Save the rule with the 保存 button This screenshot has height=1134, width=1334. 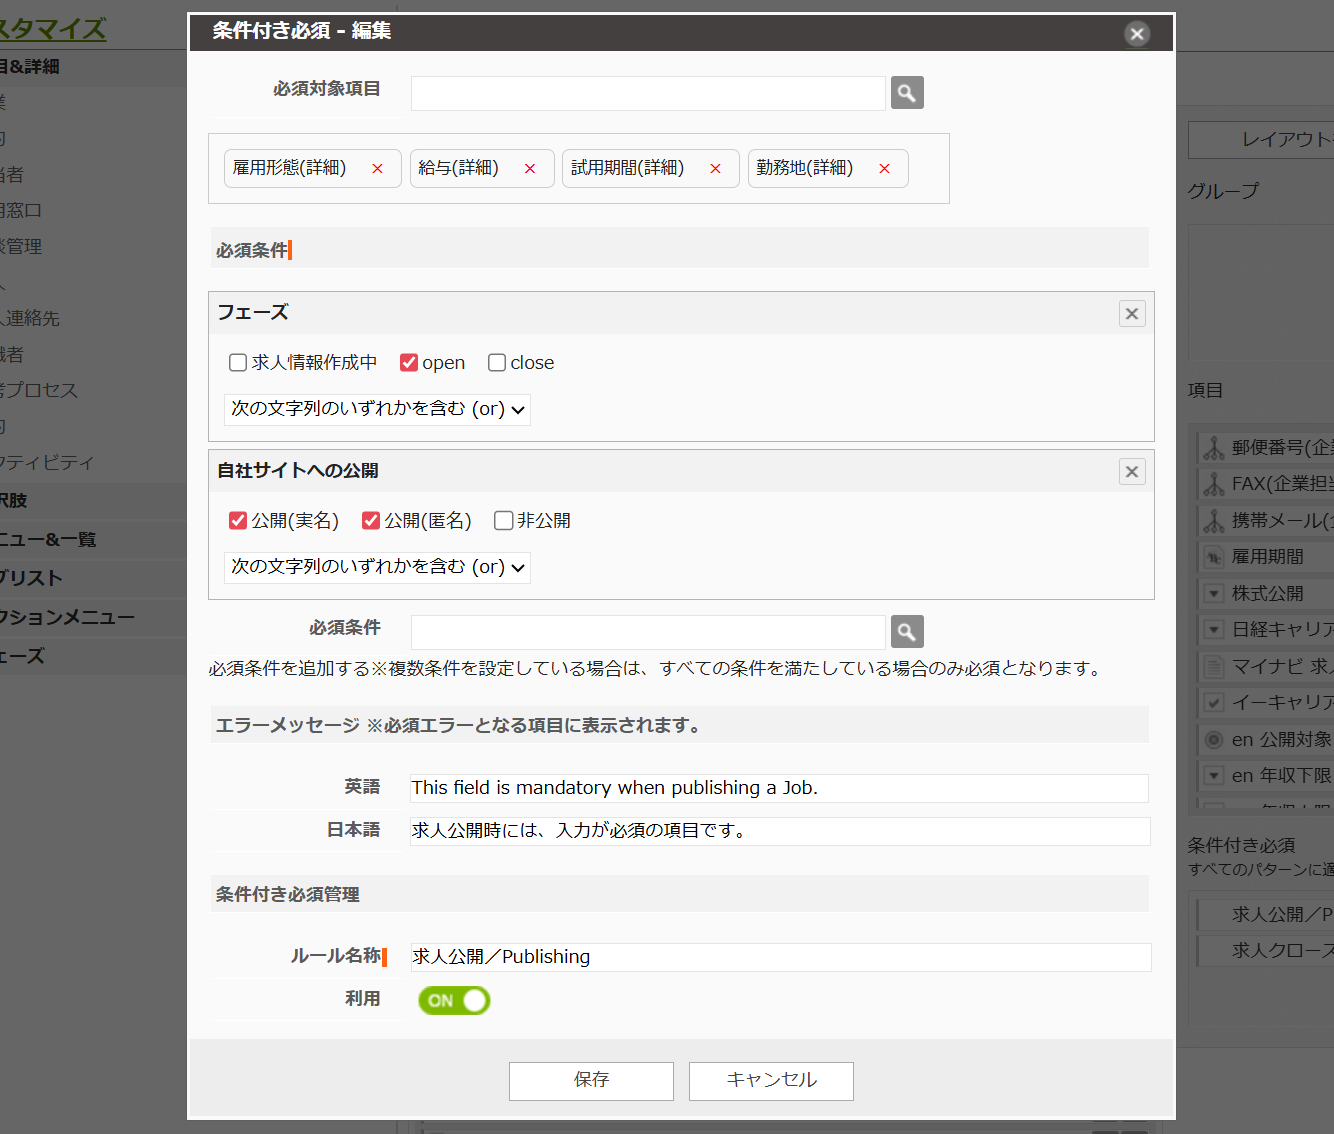click(591, 1081)
